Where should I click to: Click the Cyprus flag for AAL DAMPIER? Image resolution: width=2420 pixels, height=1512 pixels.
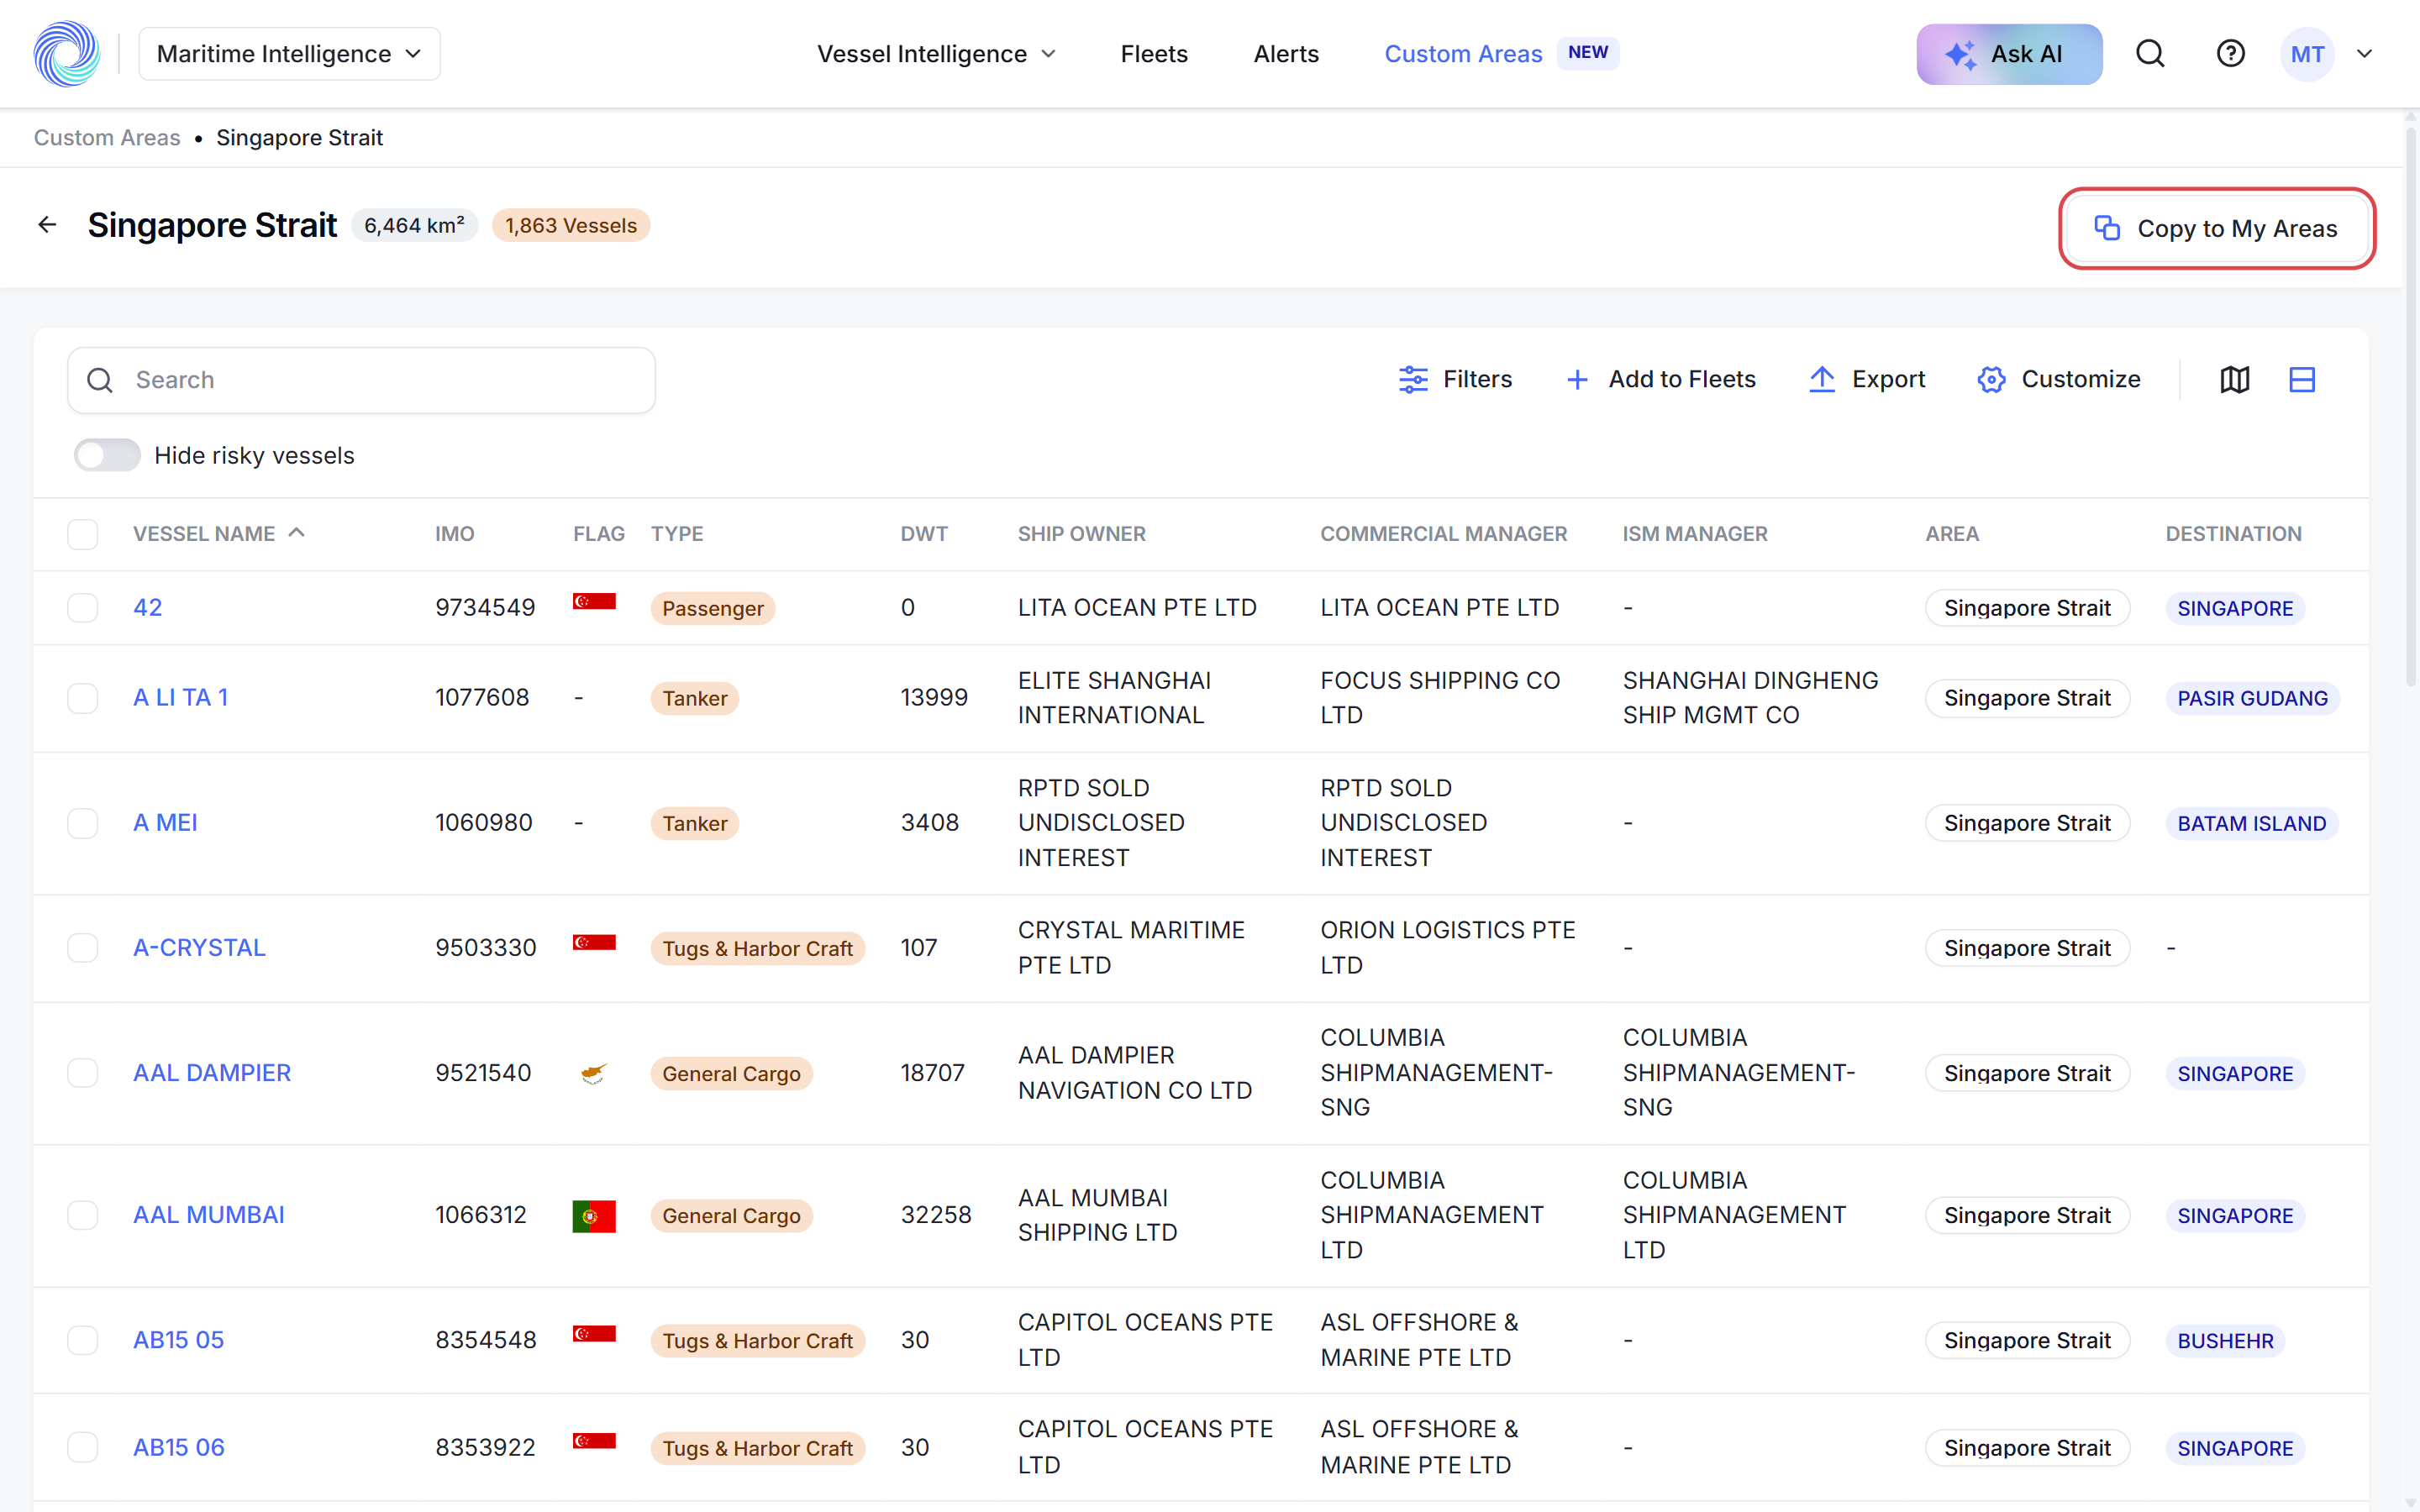[x=594, y=1073]
